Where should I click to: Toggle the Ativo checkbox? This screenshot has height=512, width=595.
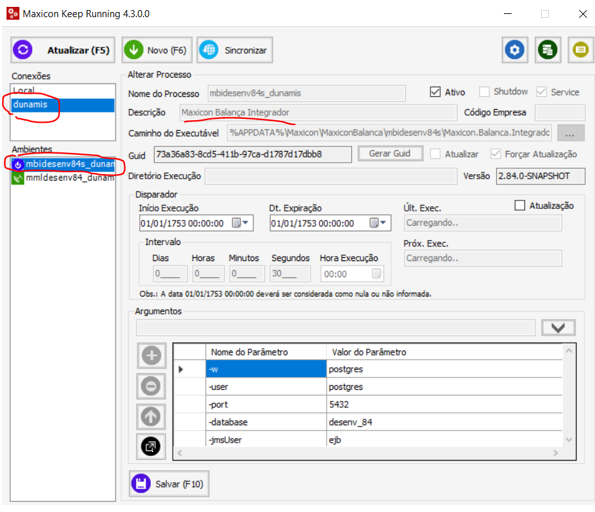coord(435,92)
